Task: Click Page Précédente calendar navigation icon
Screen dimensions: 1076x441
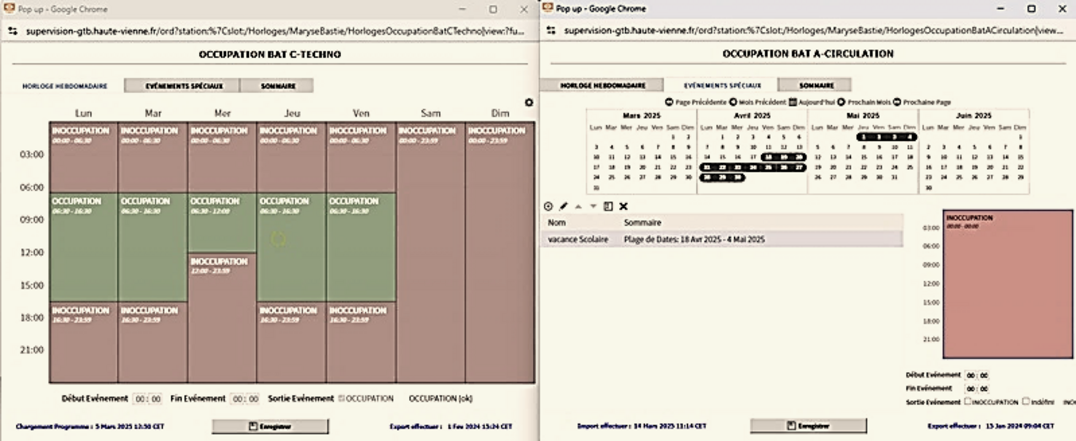Action: tap(670, 103)
